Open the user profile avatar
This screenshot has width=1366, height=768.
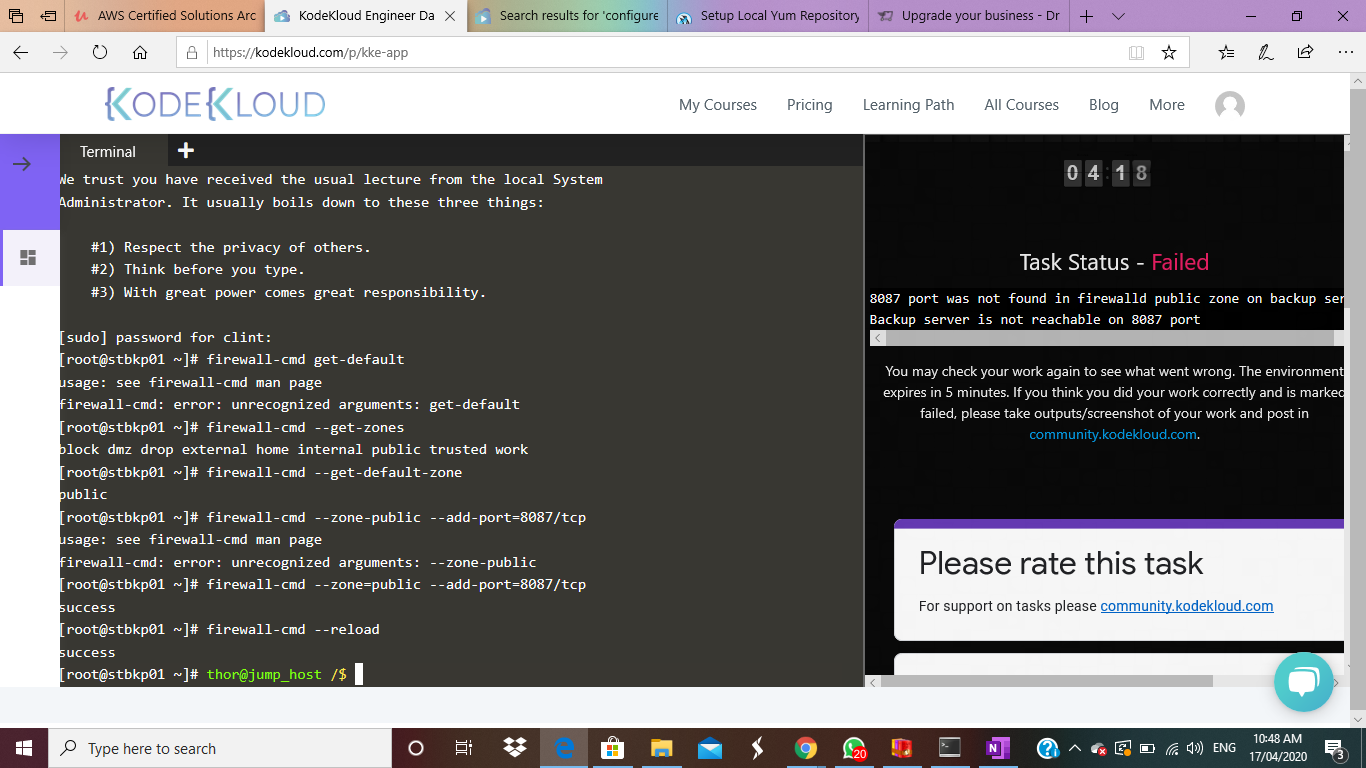[x=1229, y=105]
